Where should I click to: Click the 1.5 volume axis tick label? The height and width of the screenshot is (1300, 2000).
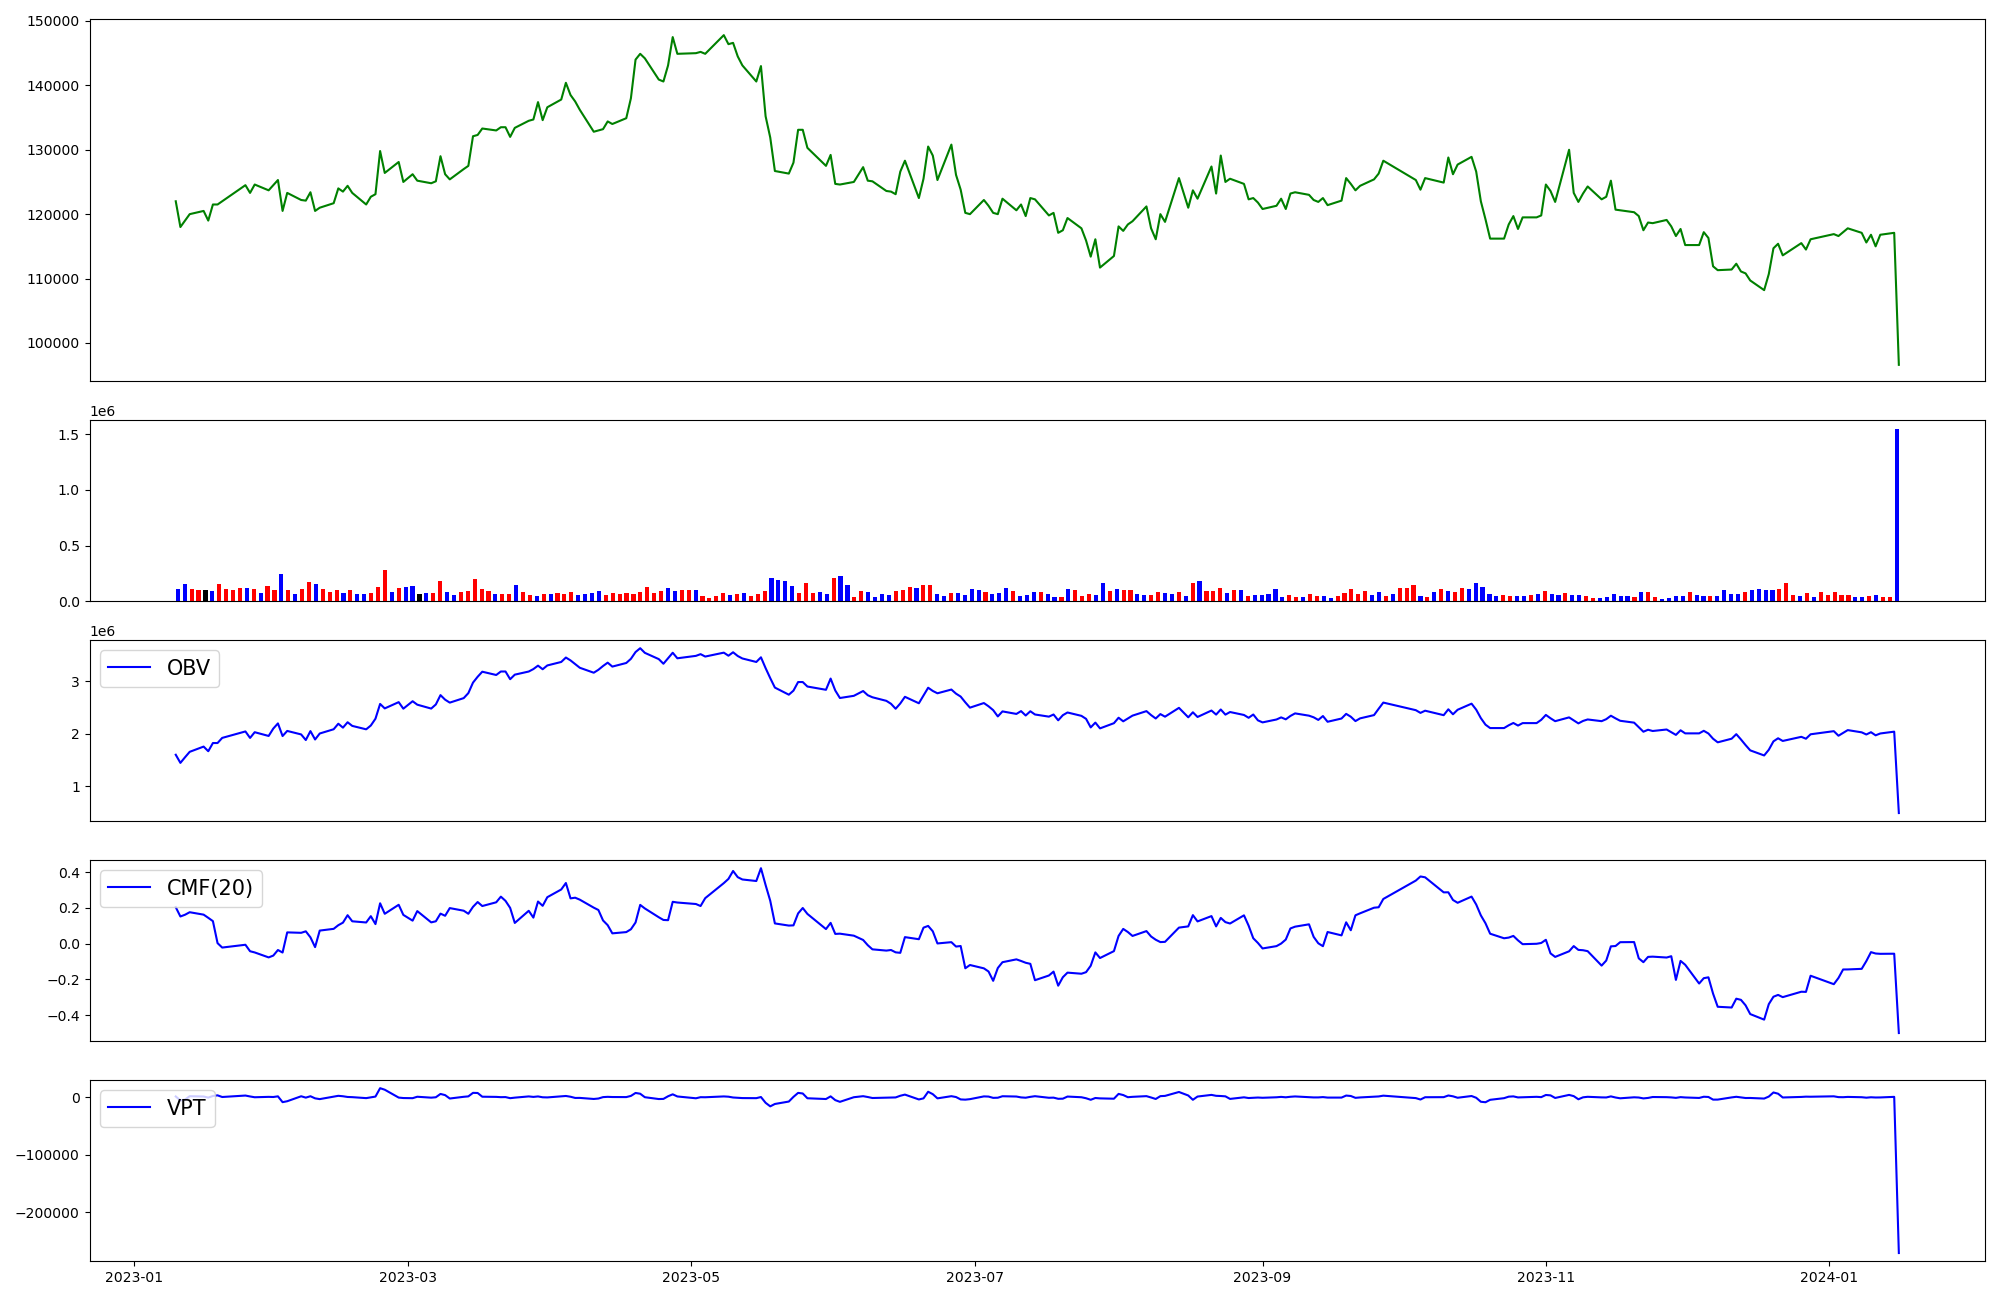pos(68,435)
